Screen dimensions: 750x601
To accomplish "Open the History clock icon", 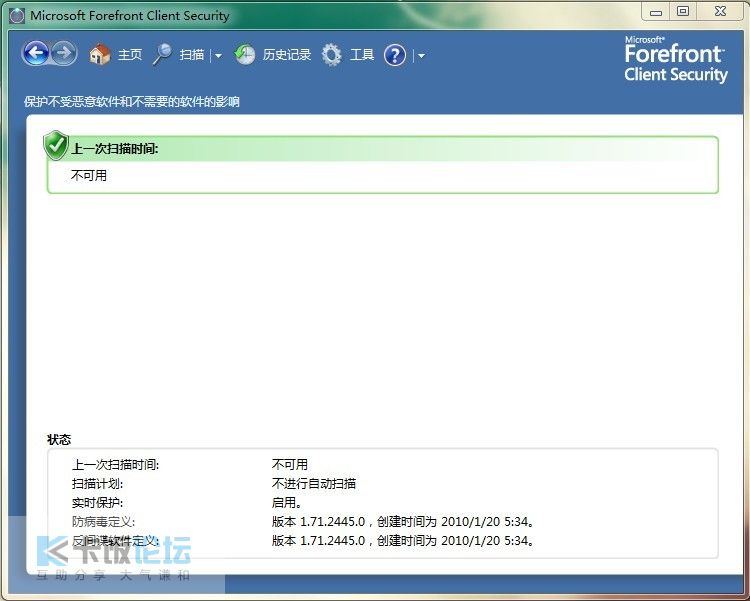I will [x=245, y=55].
